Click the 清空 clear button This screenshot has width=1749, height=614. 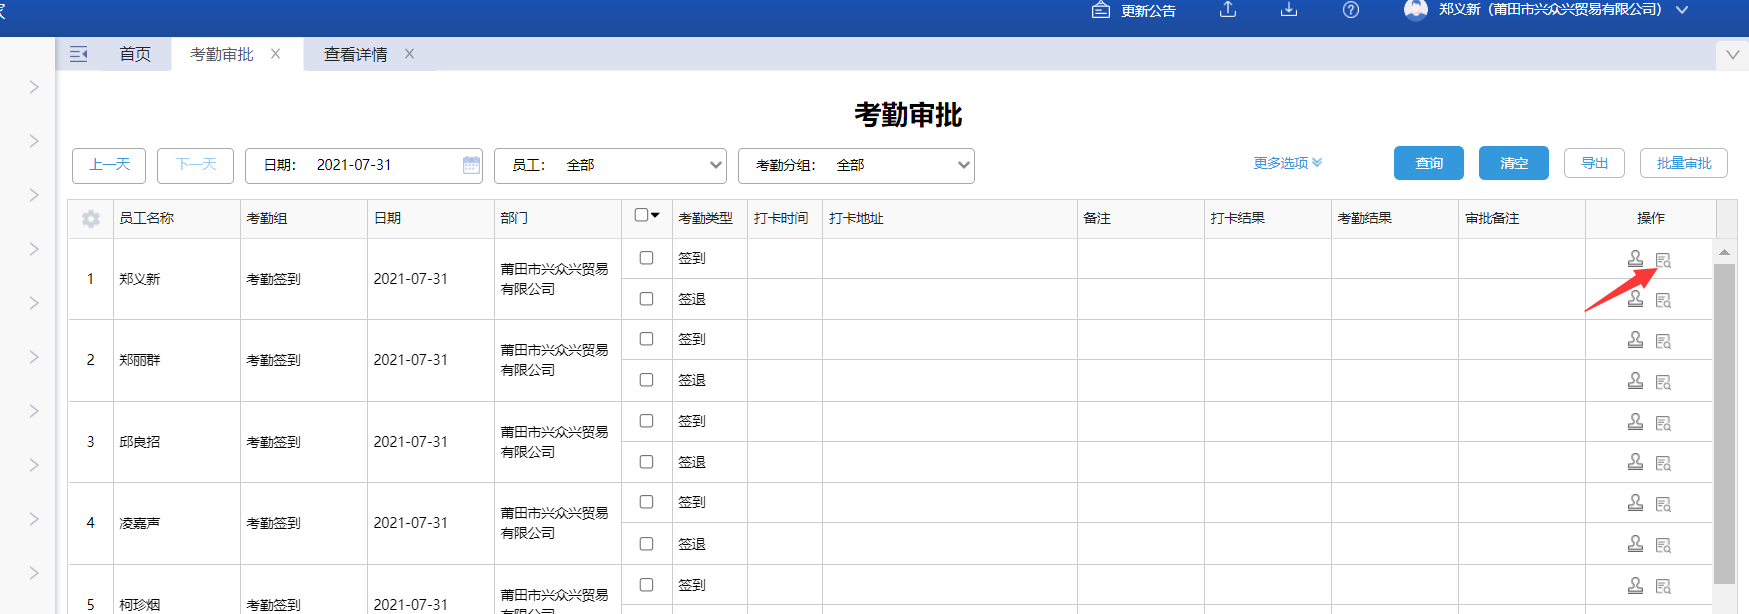(1514, 163)
